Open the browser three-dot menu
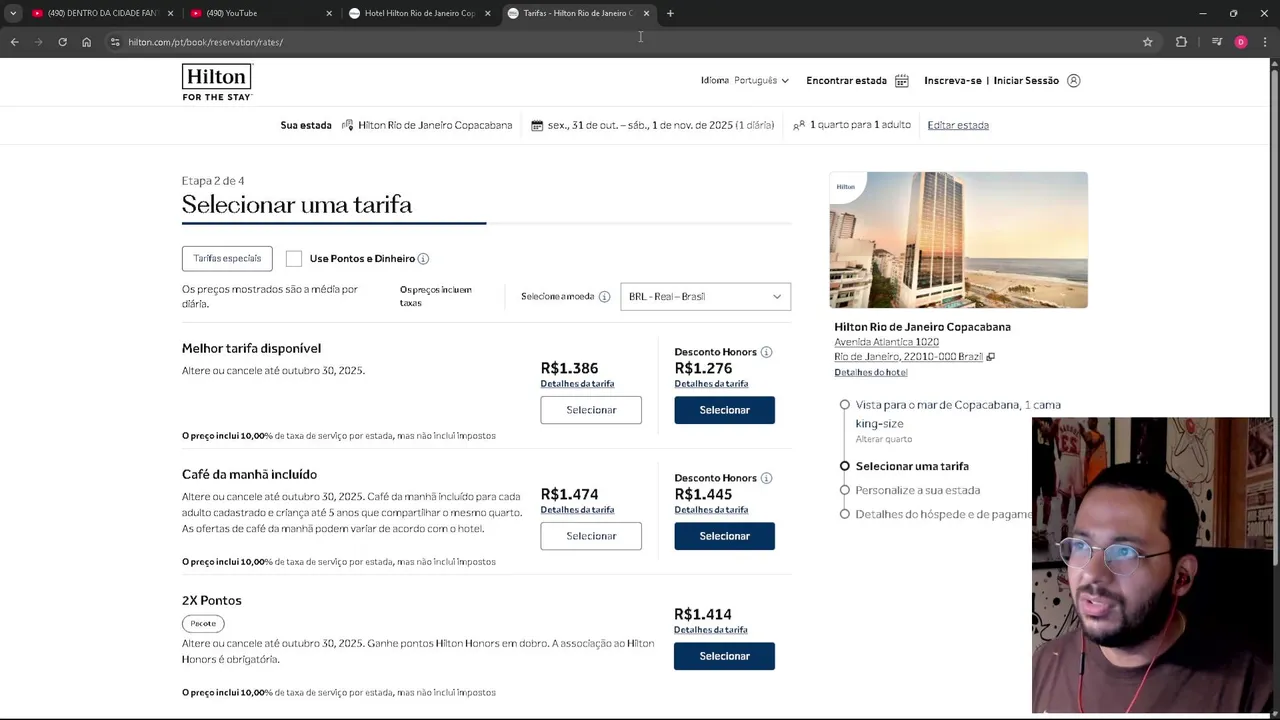The width and height of the screenshot is (1280, 720). (x=1265, y=42)
